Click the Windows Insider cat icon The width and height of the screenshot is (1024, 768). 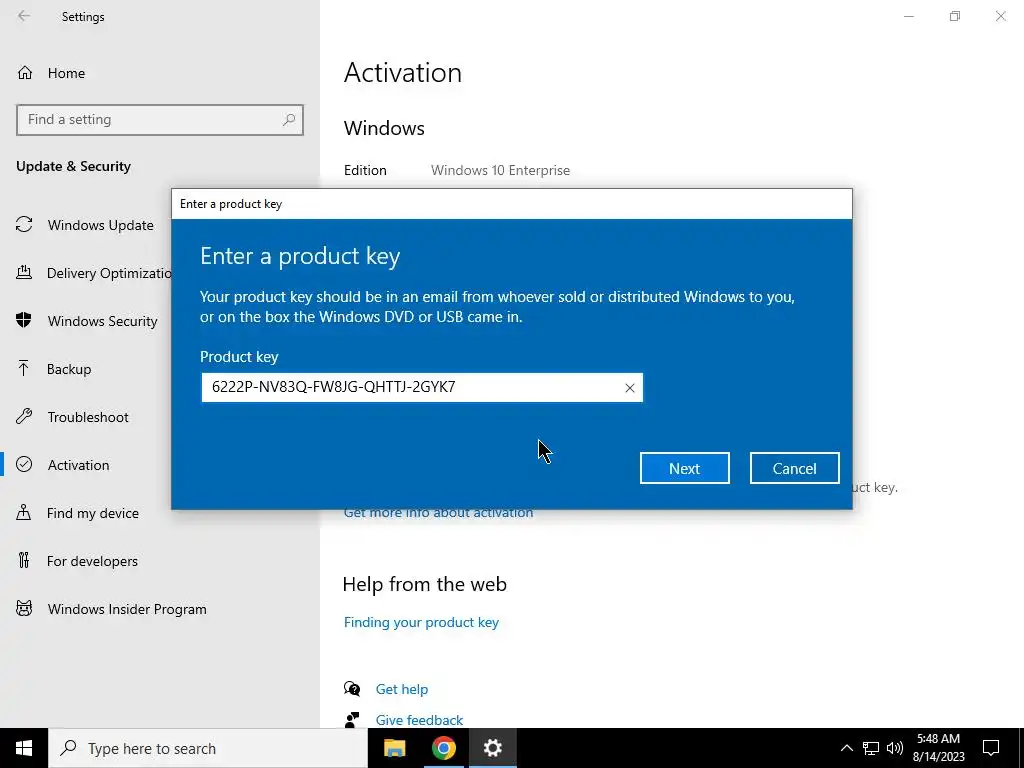click(24, 608)
